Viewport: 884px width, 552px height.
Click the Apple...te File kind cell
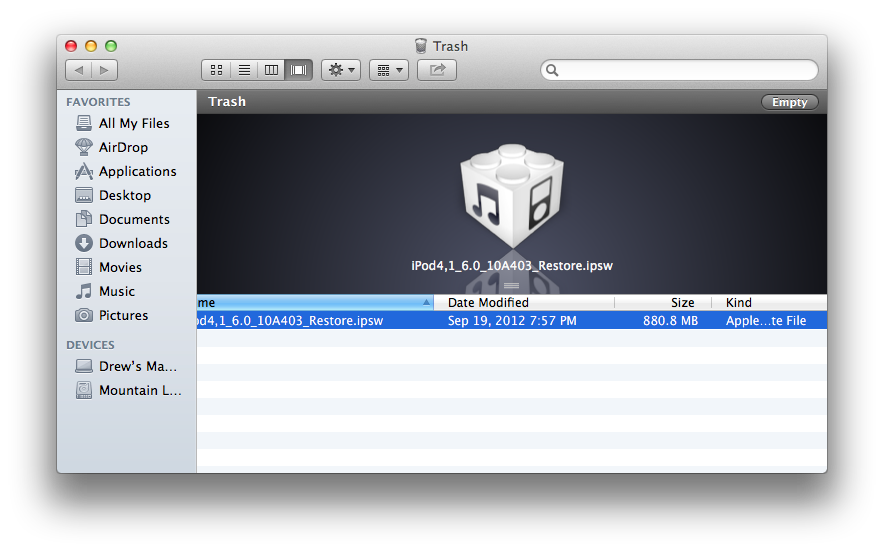[x=766, y=321]
